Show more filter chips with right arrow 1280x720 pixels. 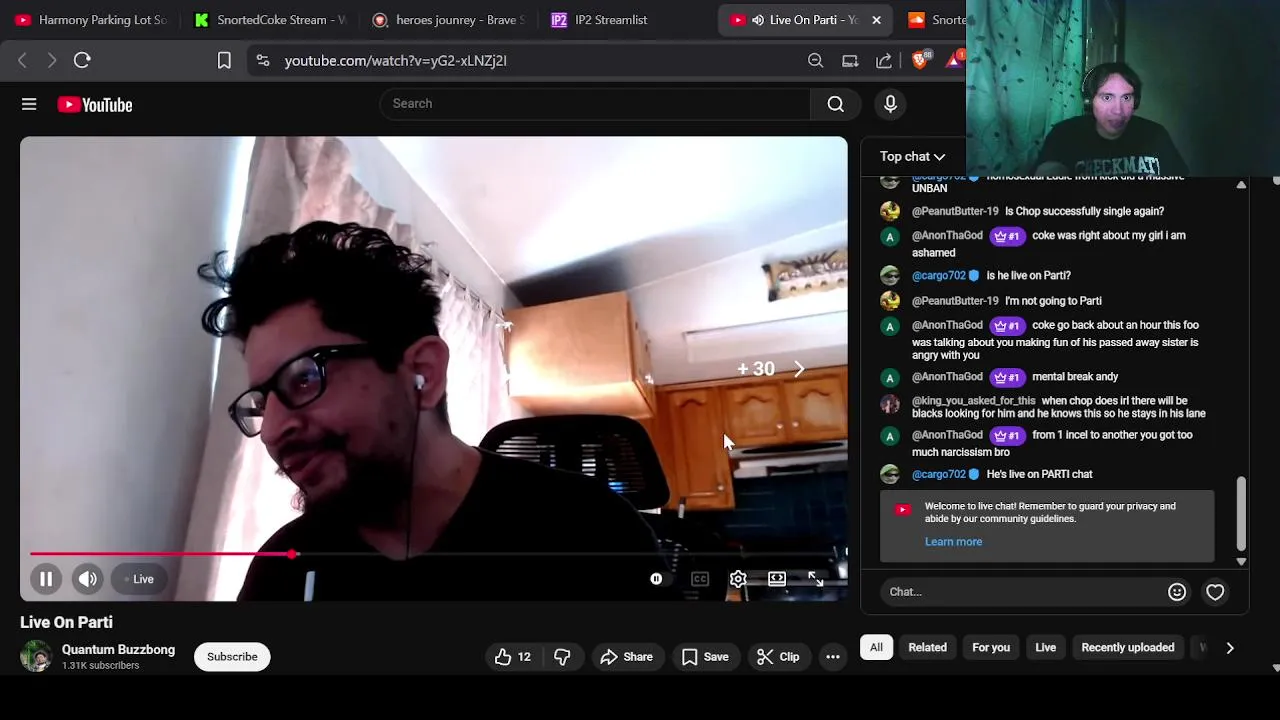coord(1230,648)
